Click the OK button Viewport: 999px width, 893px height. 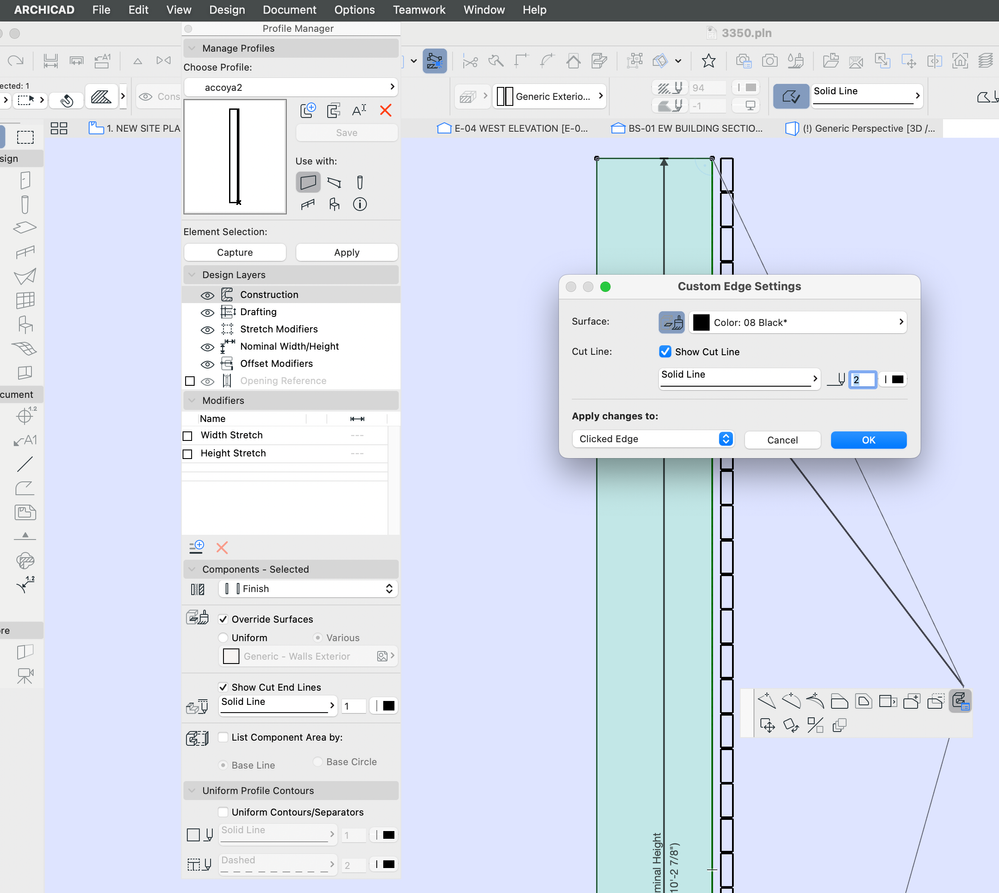(868, 440)
